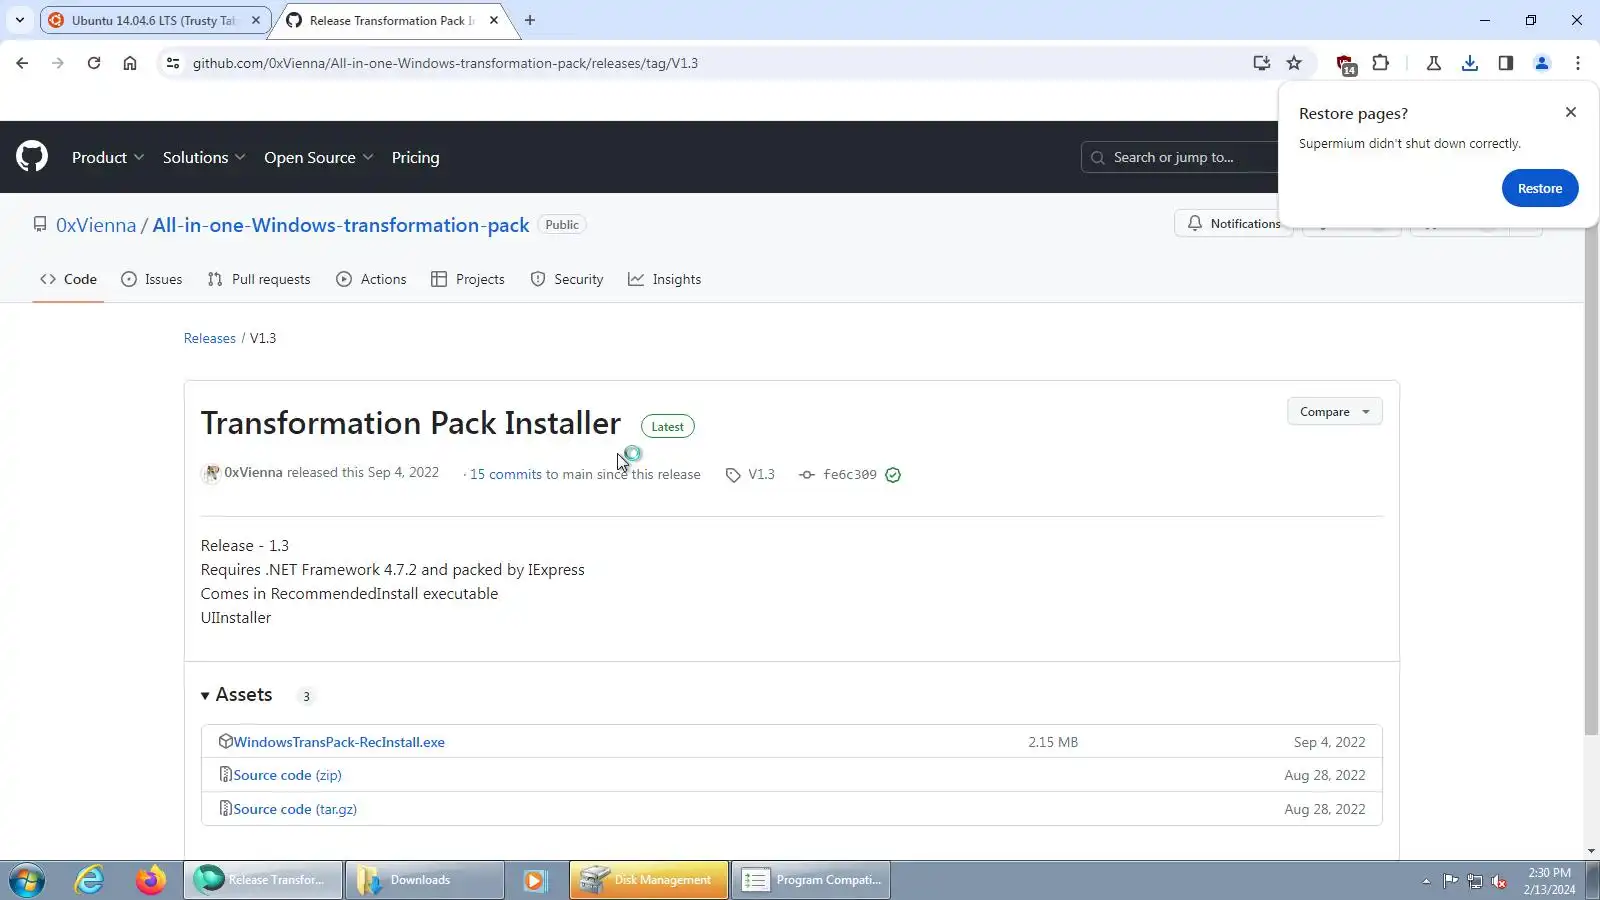Image resolution: width=1600 pixels, height=900 pixels.
Task: Show hidden system tray icons
Action: [1426, 881]
